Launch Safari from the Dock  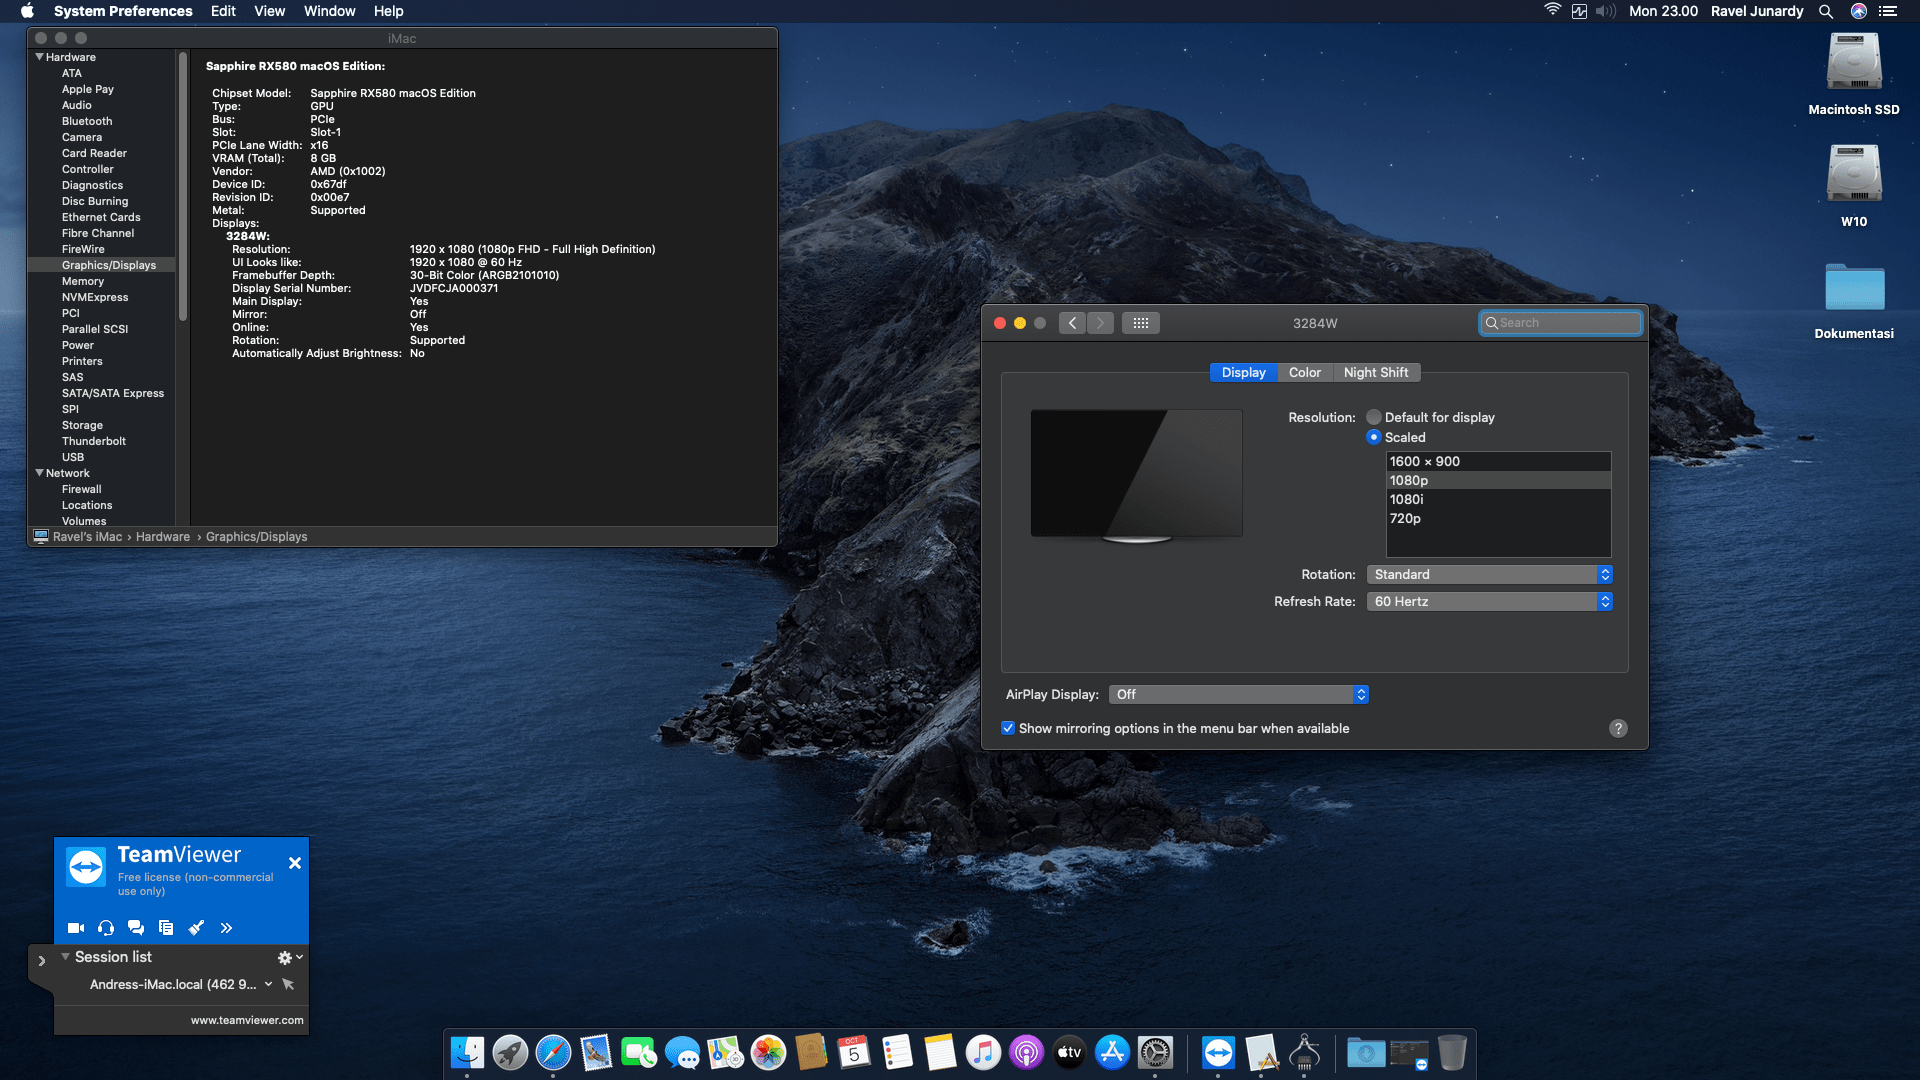tap(553, 1052)
